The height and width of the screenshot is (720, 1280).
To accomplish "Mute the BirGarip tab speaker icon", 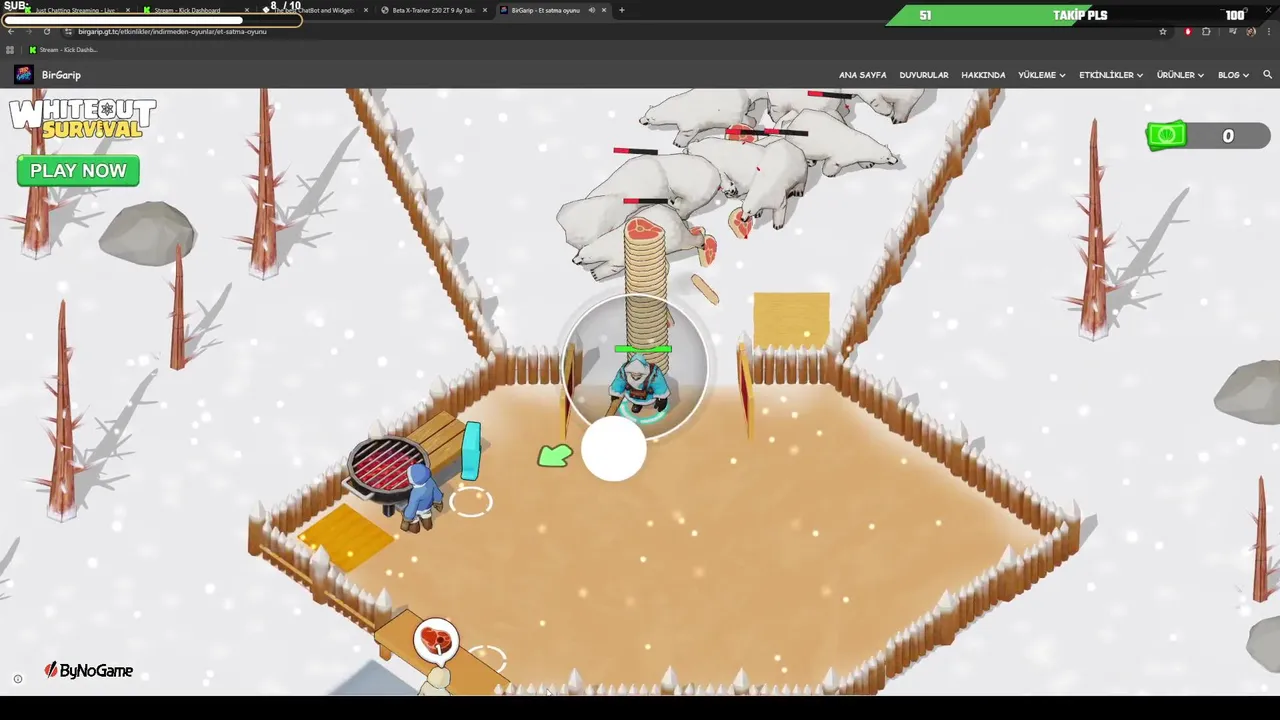I will [591, 10].
